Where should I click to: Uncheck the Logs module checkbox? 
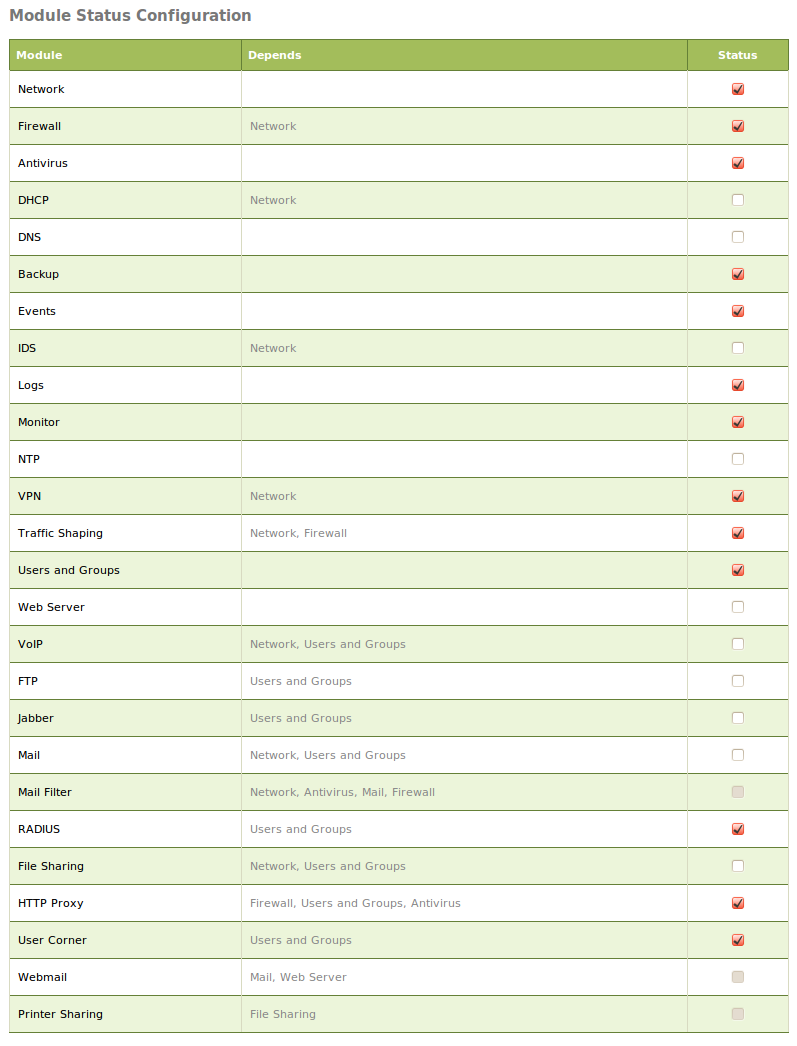738,385
